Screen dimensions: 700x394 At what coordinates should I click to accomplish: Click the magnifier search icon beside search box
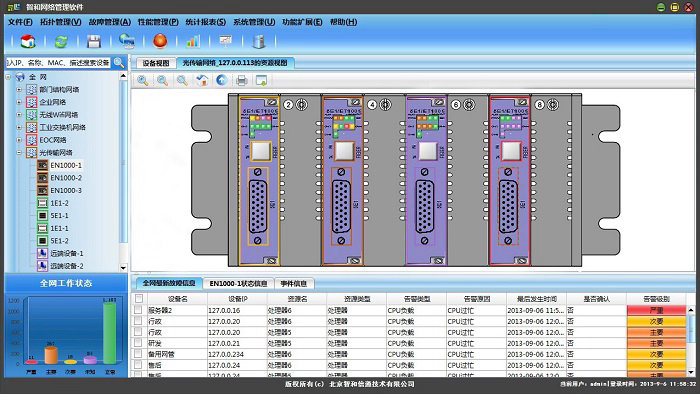pyautogui.click(x=119, y=63)
